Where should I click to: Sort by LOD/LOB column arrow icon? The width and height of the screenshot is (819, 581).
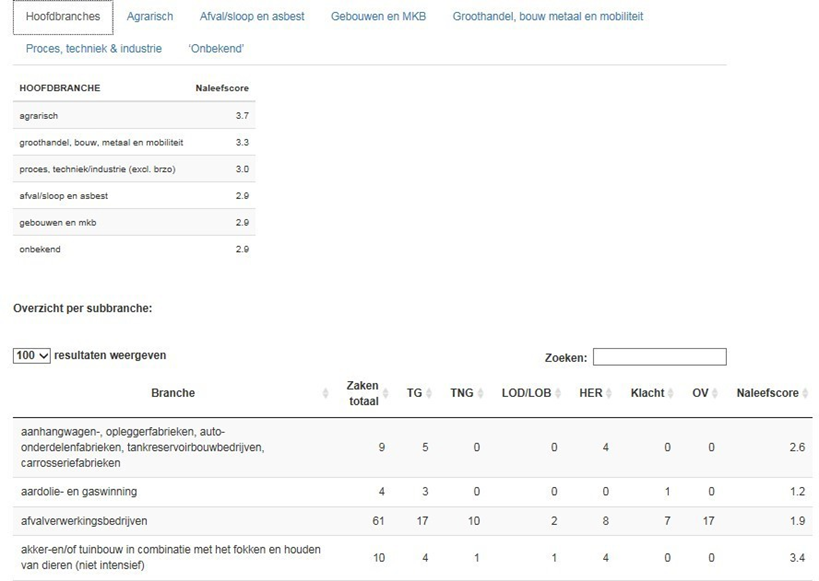[560, 394]
